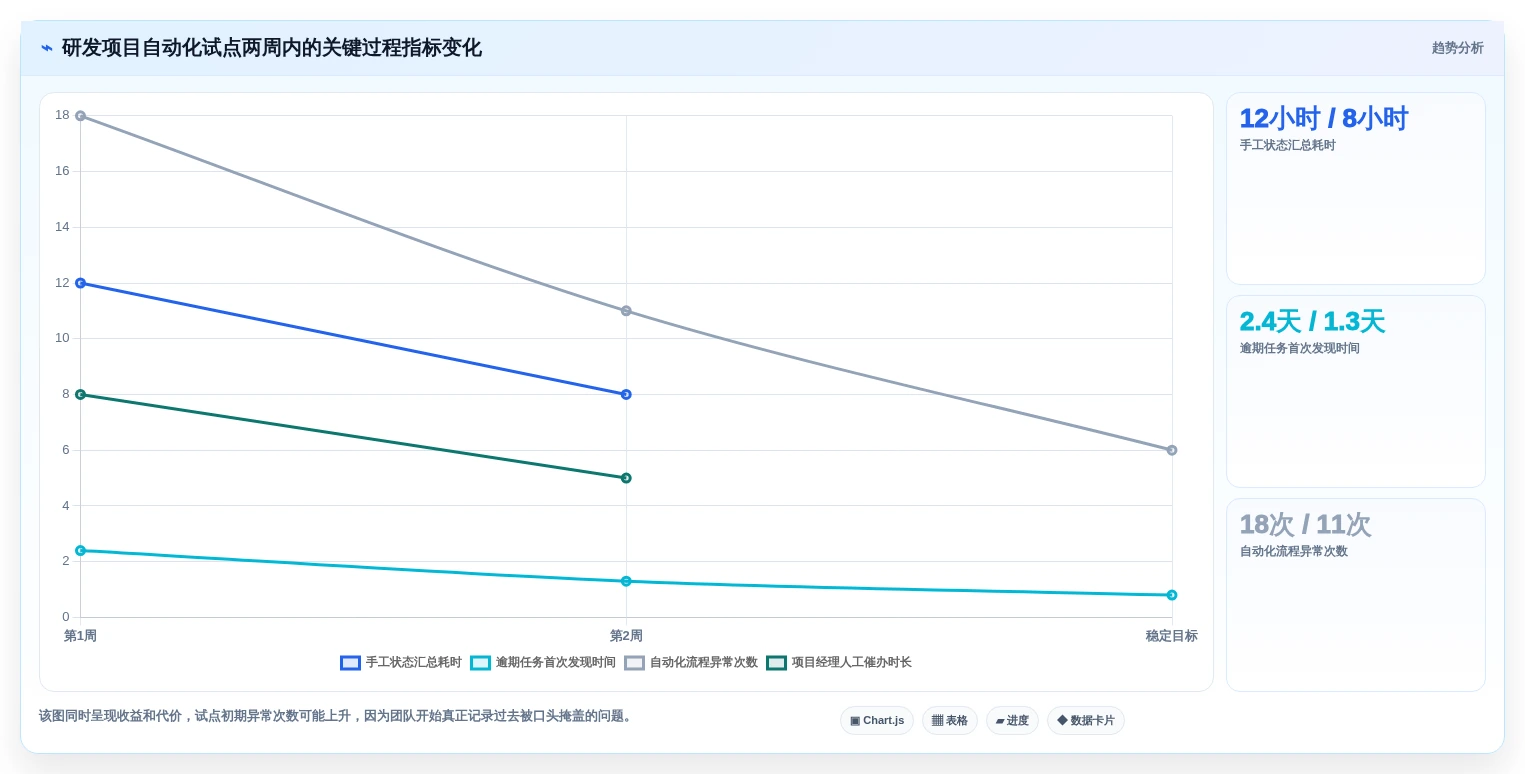Click the 第2周 axis label
The image size is (1525, 774).
coord(626,636)
